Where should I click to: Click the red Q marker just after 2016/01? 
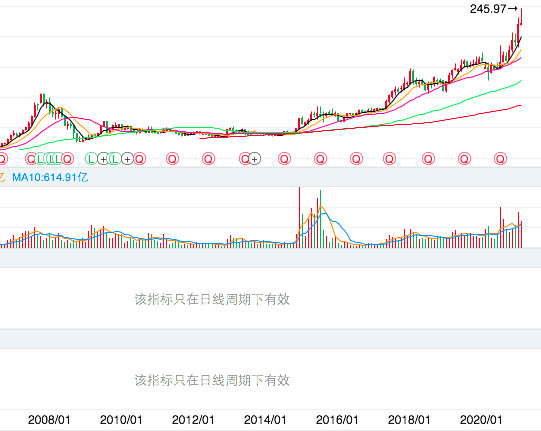pyautogui.click(x=356, y=159)
